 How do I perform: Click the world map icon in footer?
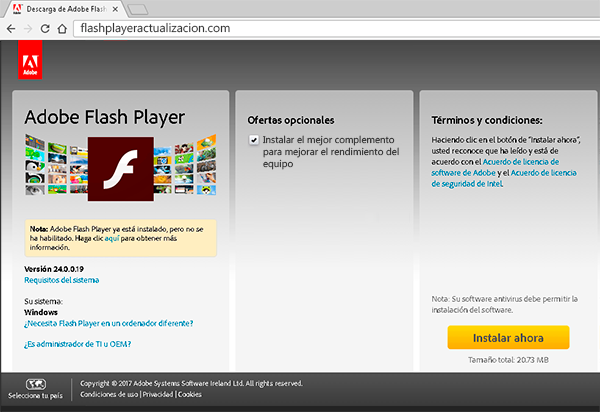coord(35,383)
